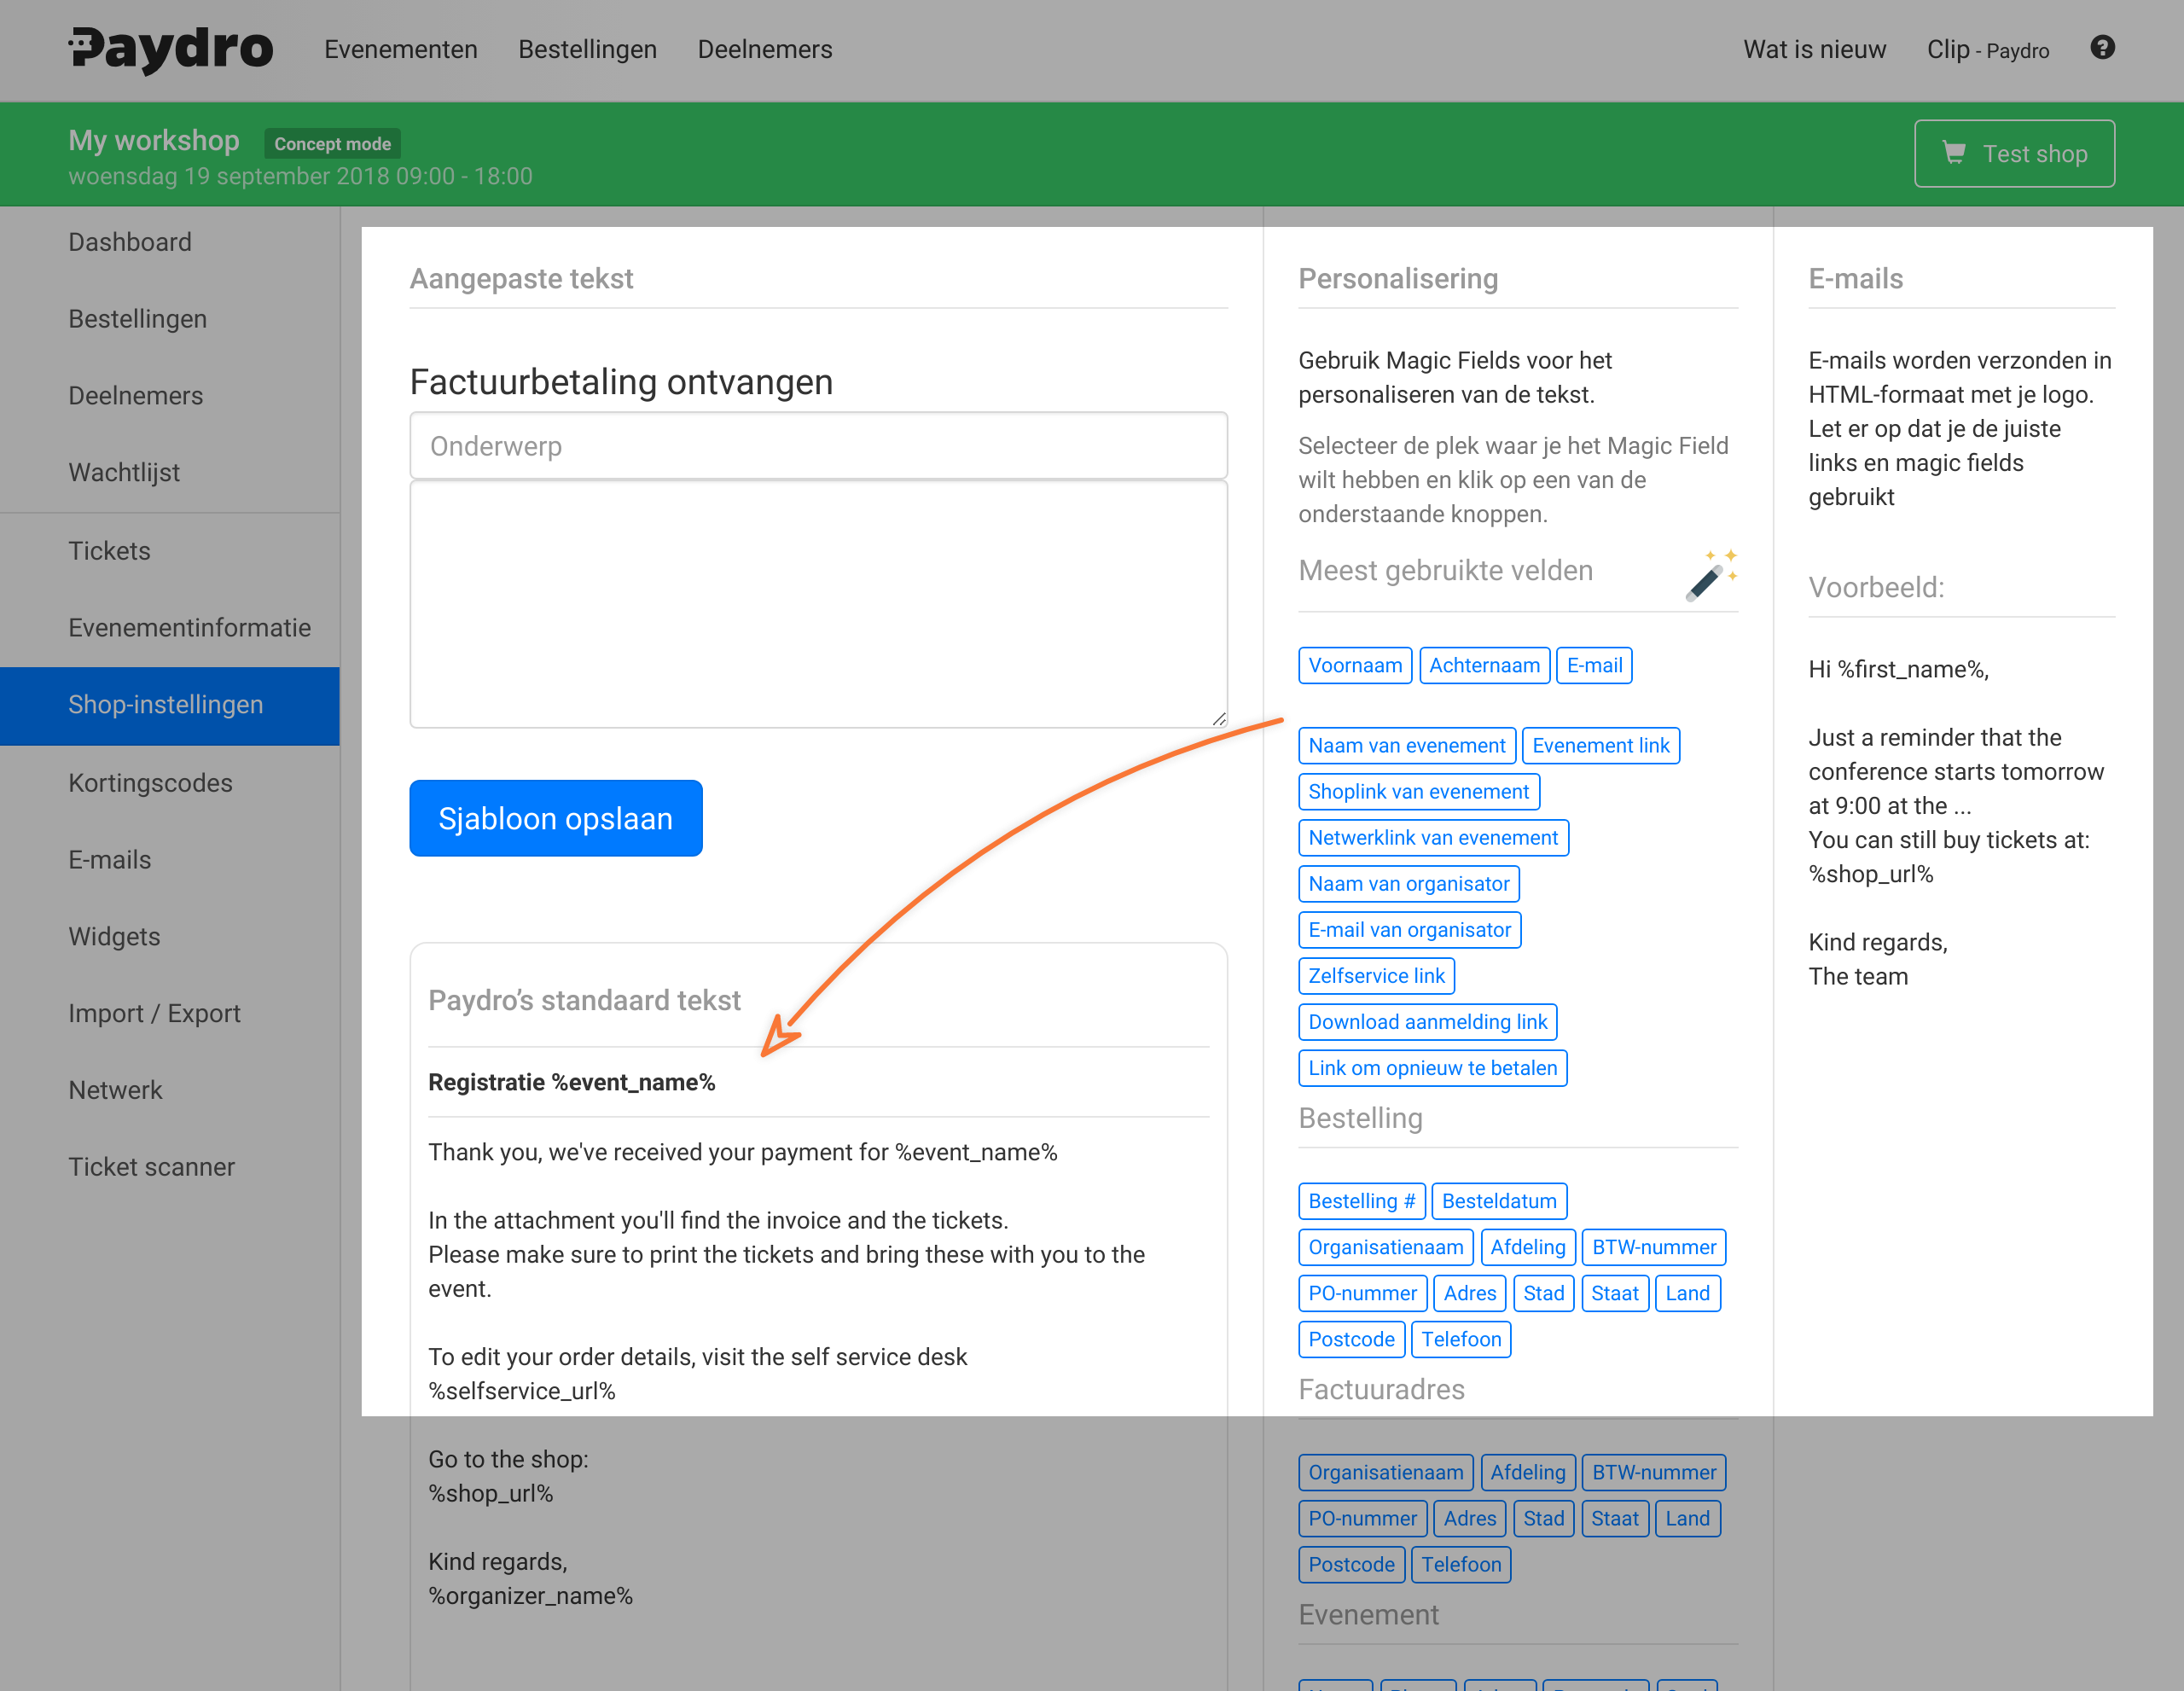Insert Link om opnieuw te betalen field

pyautogui.click(x=1432, y=1068)
